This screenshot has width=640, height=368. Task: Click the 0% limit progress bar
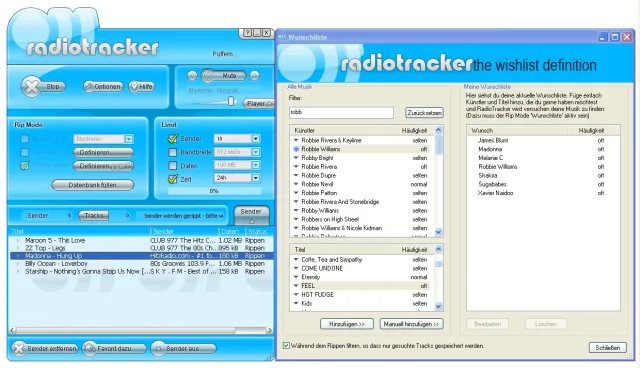tap(214, 191)
